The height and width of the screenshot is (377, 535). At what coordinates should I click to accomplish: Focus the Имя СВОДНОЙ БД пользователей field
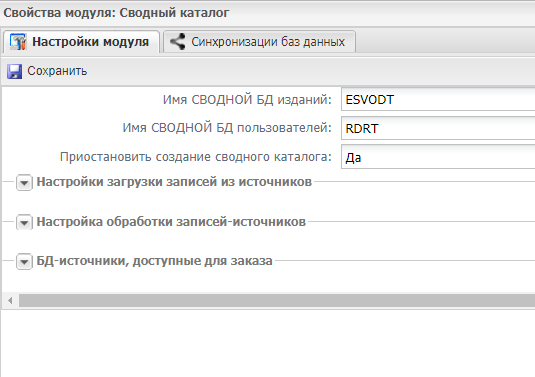[438, 128]
